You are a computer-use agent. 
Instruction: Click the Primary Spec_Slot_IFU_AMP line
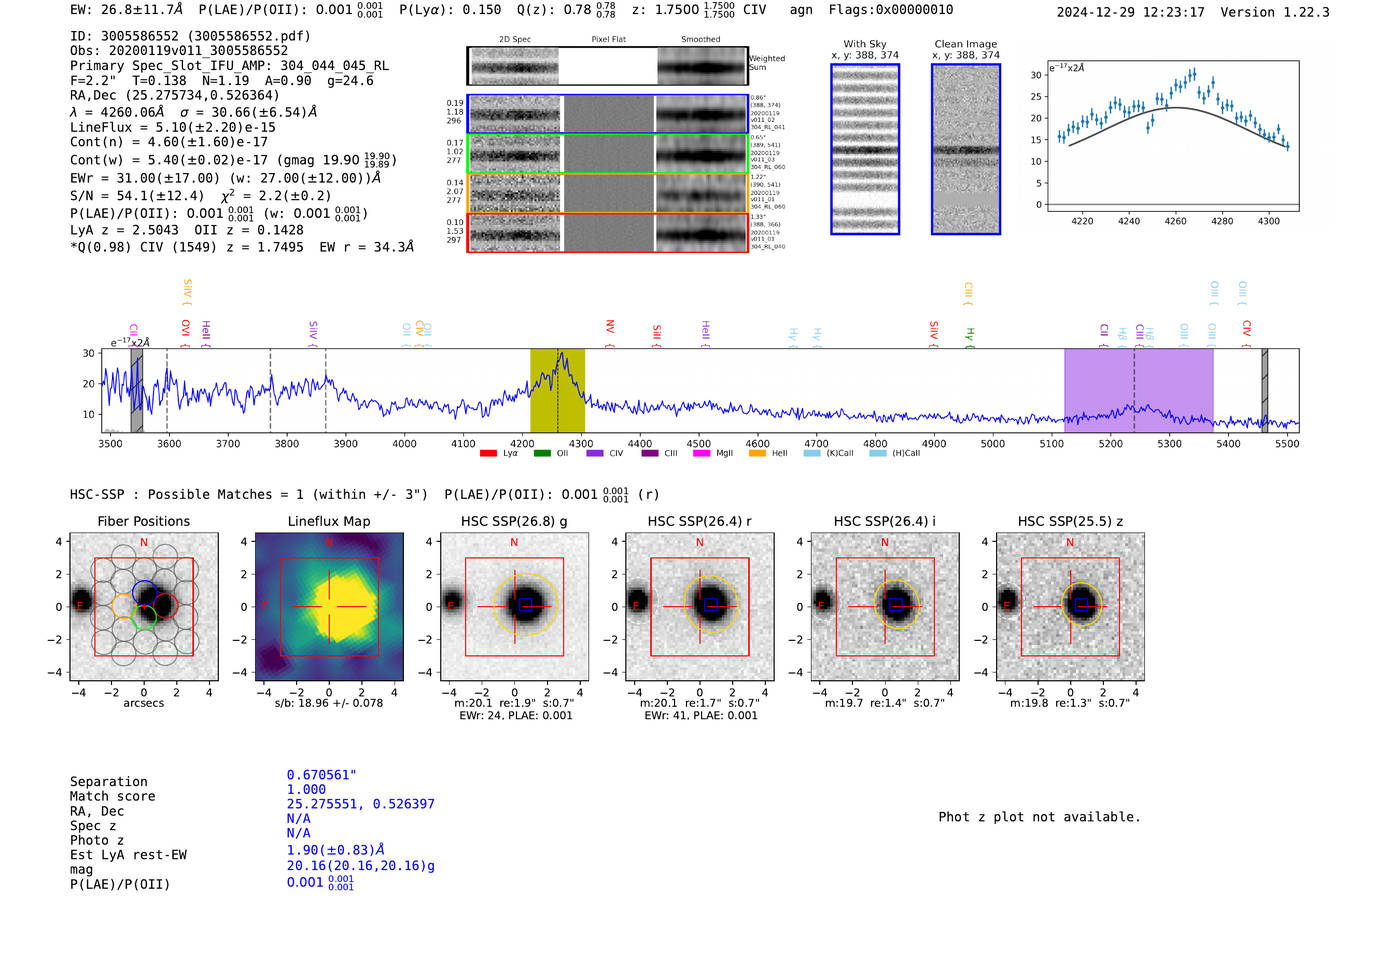[229, 66]
